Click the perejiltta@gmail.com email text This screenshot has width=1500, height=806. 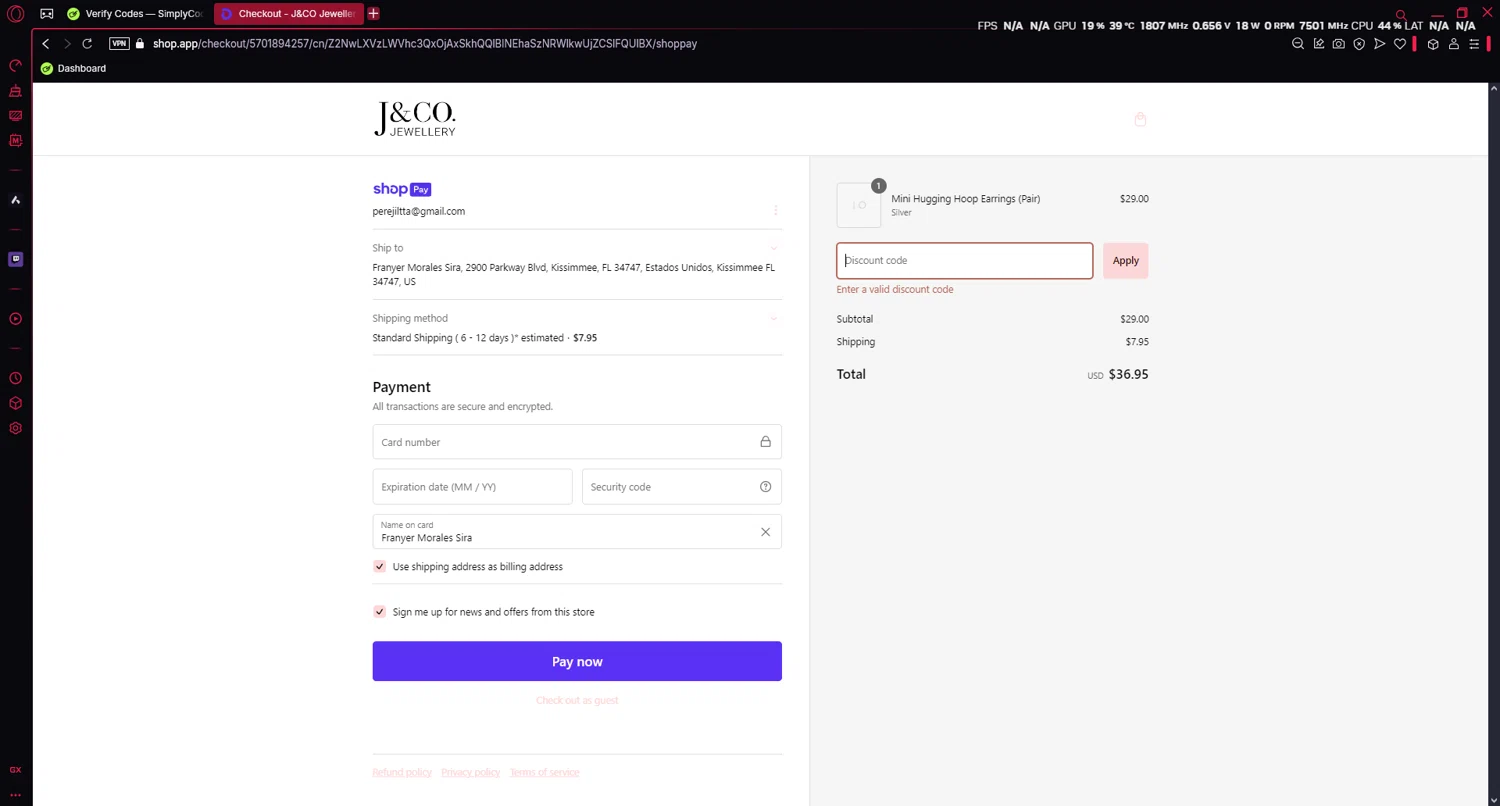tap(419, 212)
